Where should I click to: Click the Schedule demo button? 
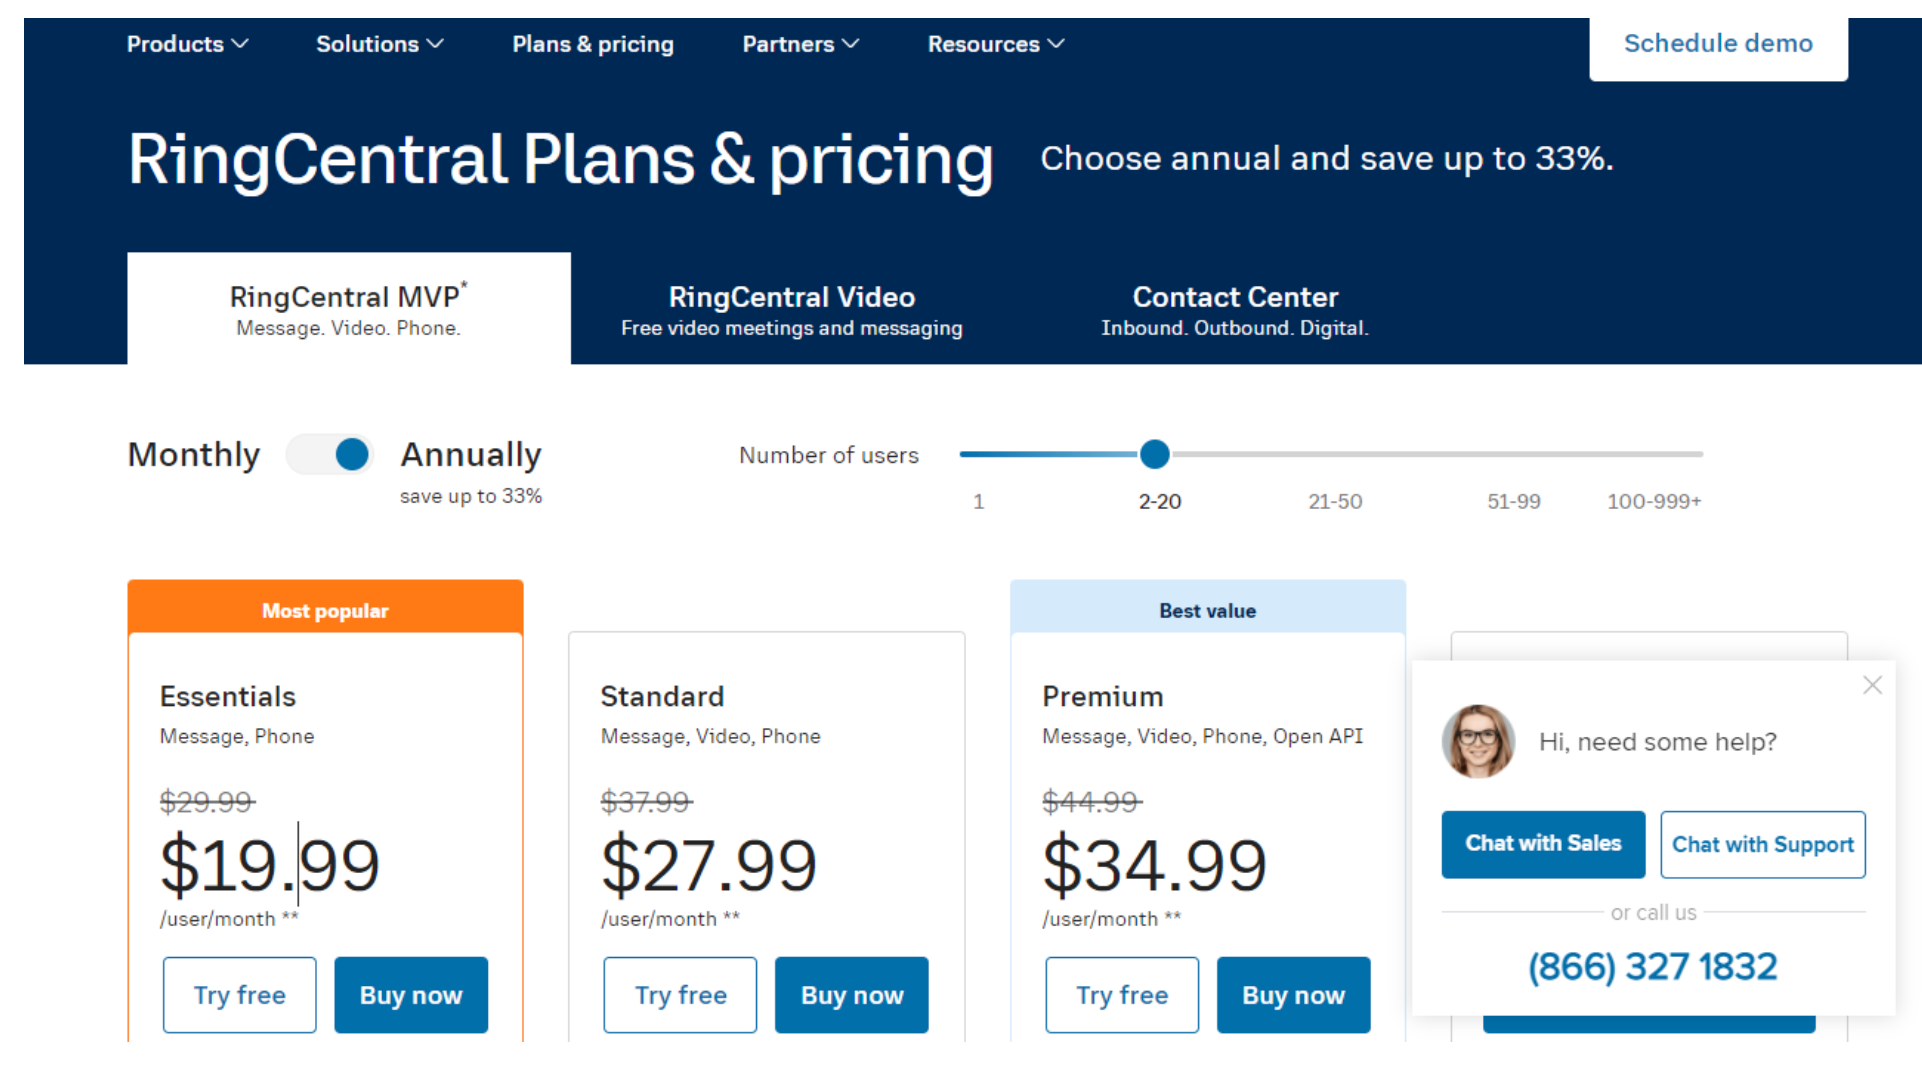click(x=1718, y=43)
